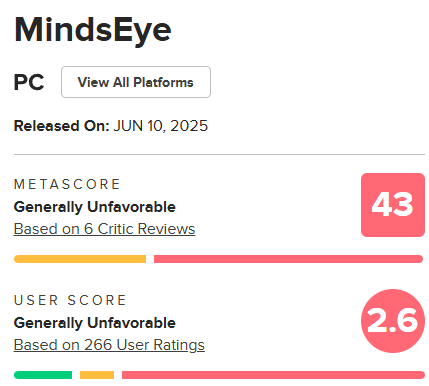The image size is (429, 386).
Task: Click the round 2.6 user score badge
Action: click(393, 321)
